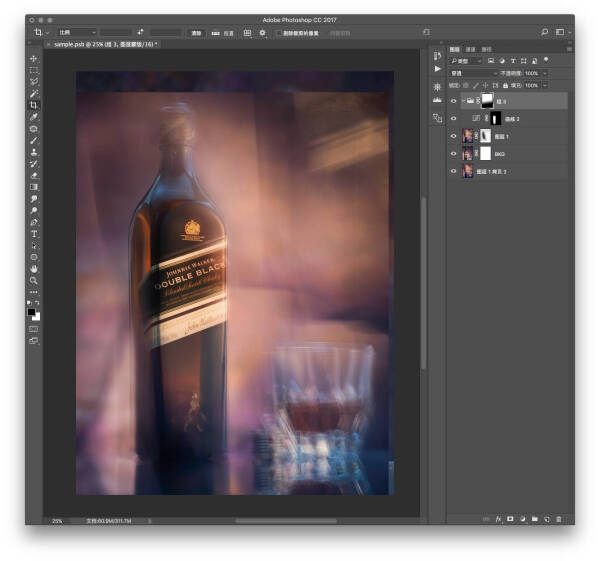
Task: Toggle the delete cropped pixels checkbox
Action: click(279, 33)
